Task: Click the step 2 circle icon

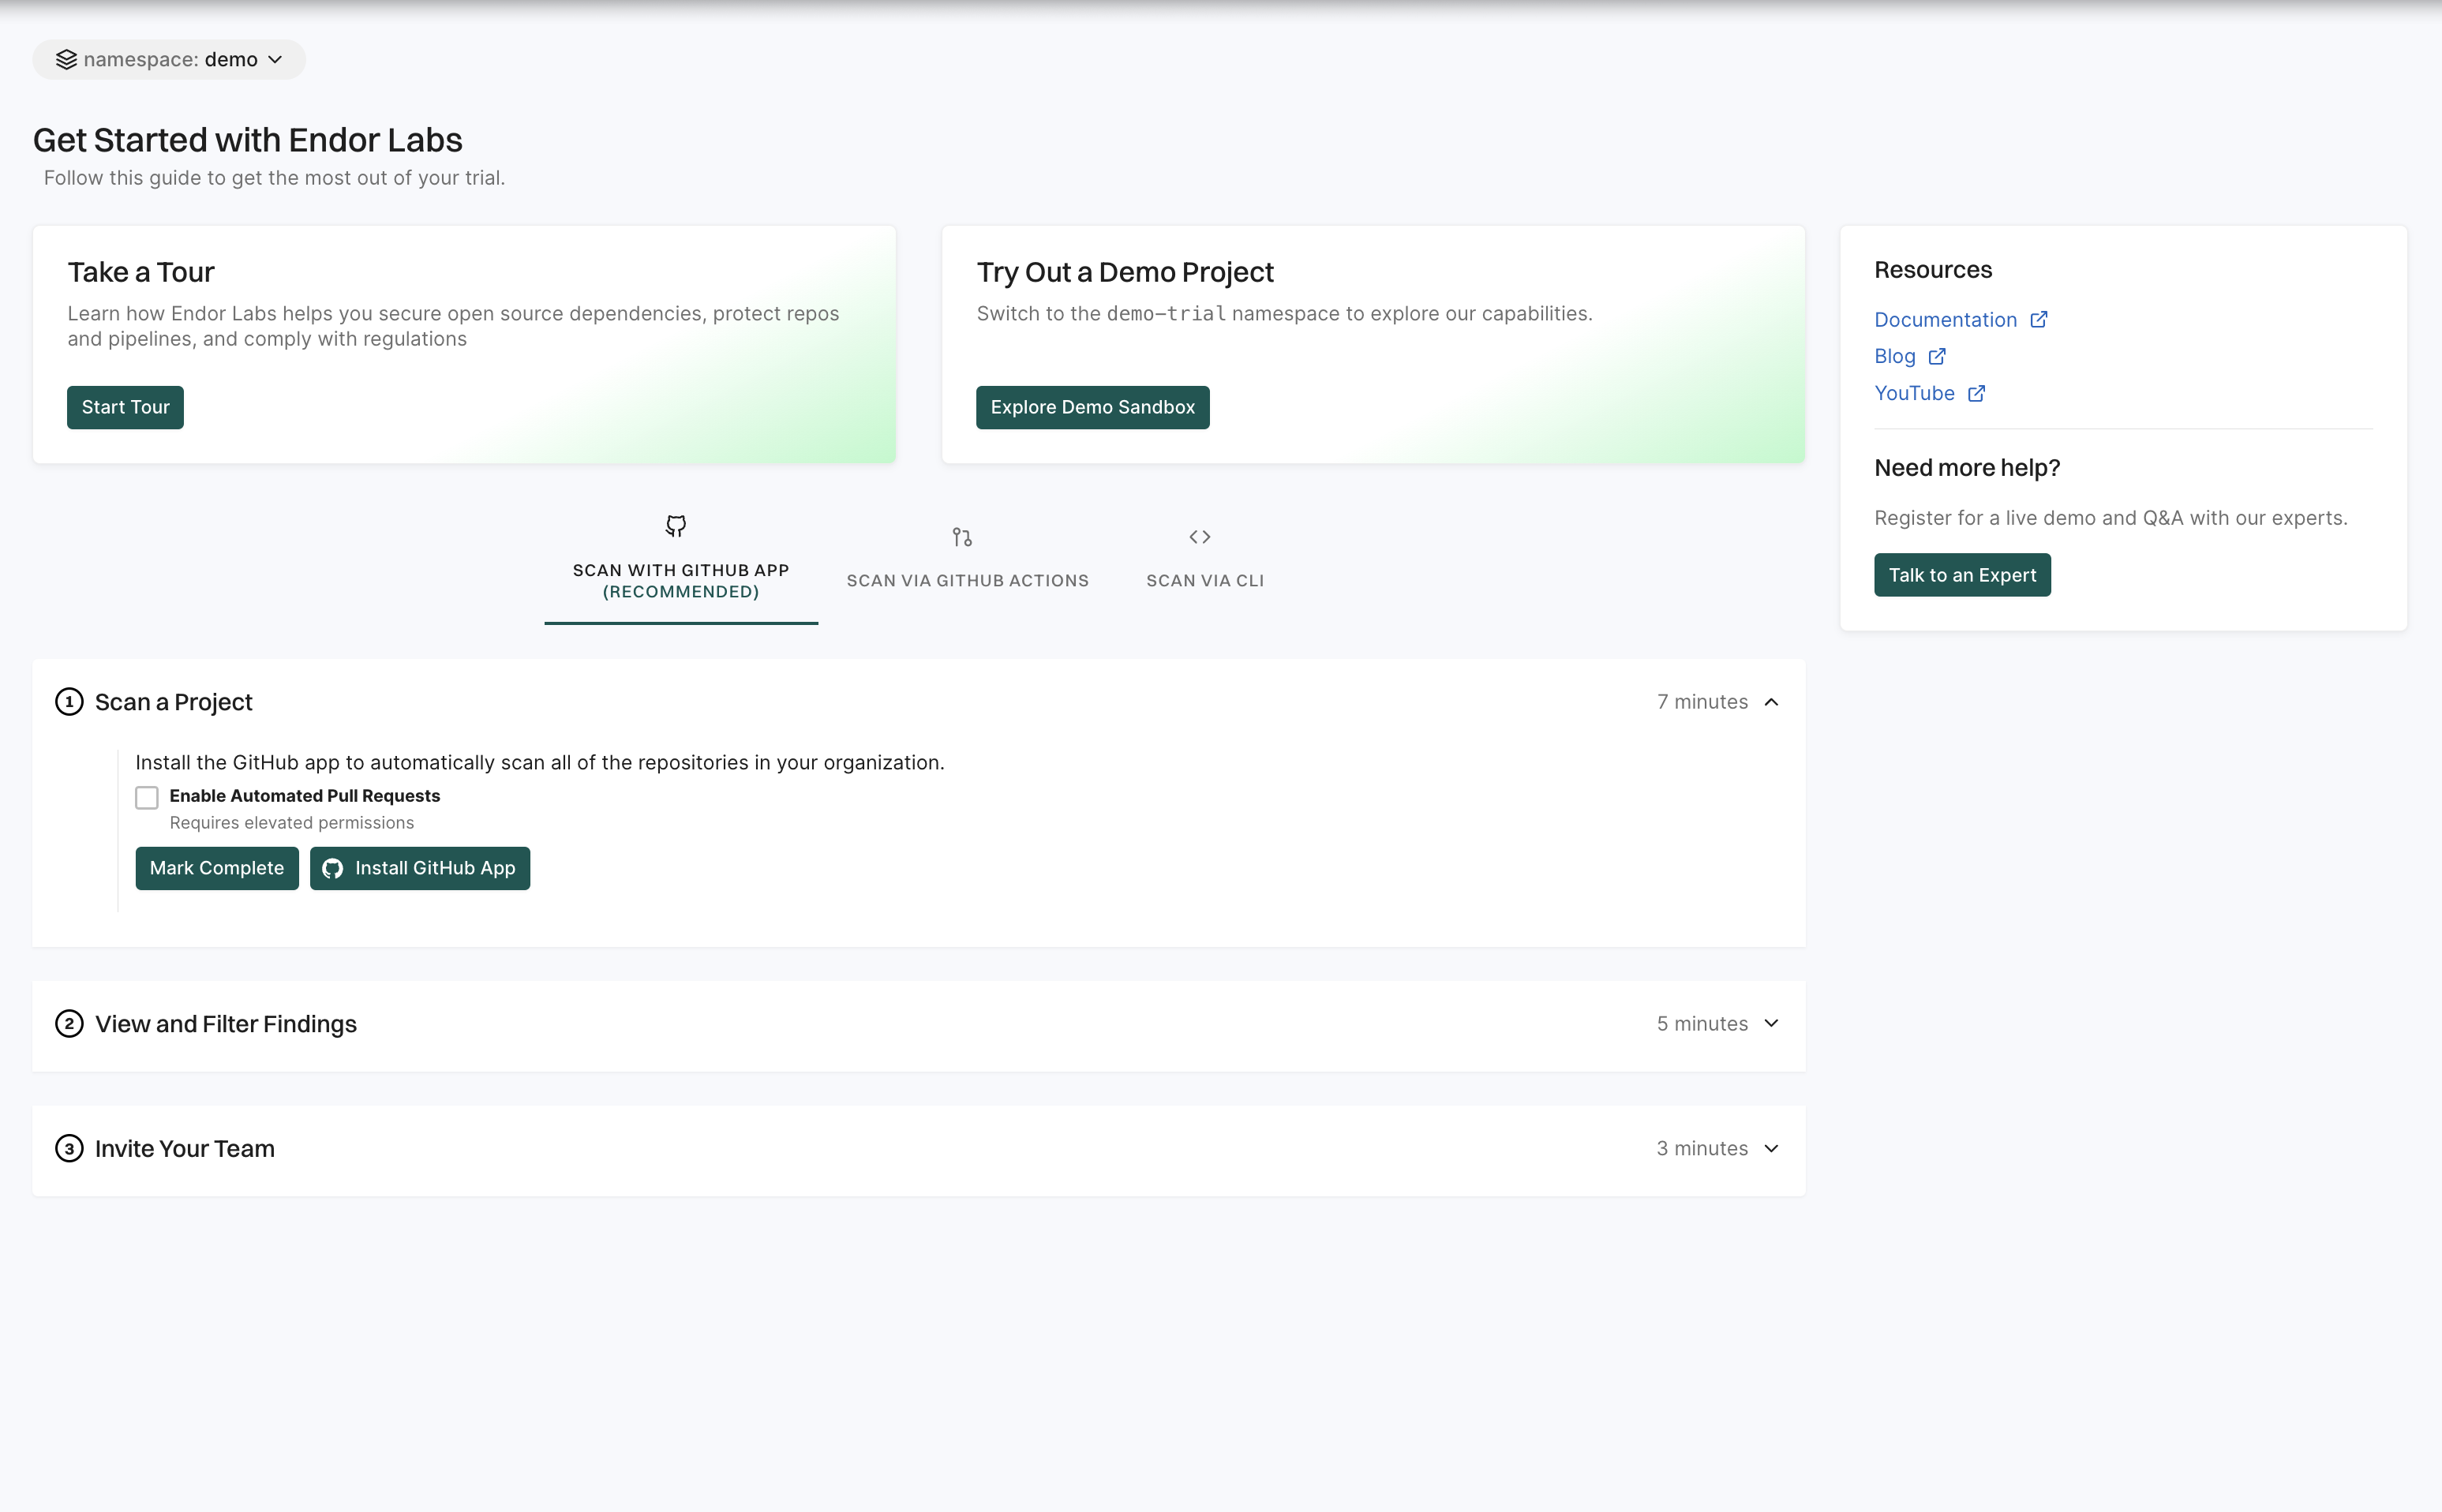Action: click(69, 1024)
